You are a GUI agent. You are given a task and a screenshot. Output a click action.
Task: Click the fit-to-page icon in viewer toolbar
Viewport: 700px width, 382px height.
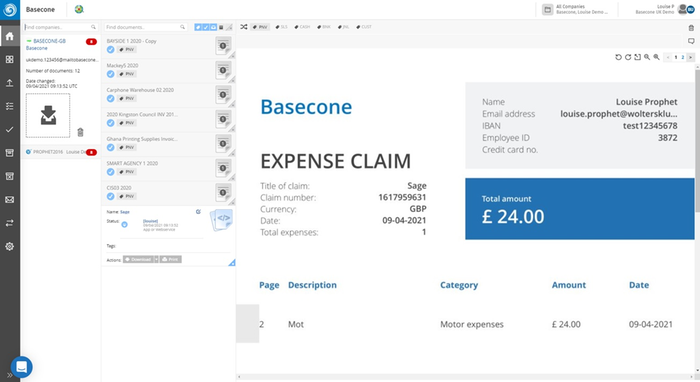[638, 57]
